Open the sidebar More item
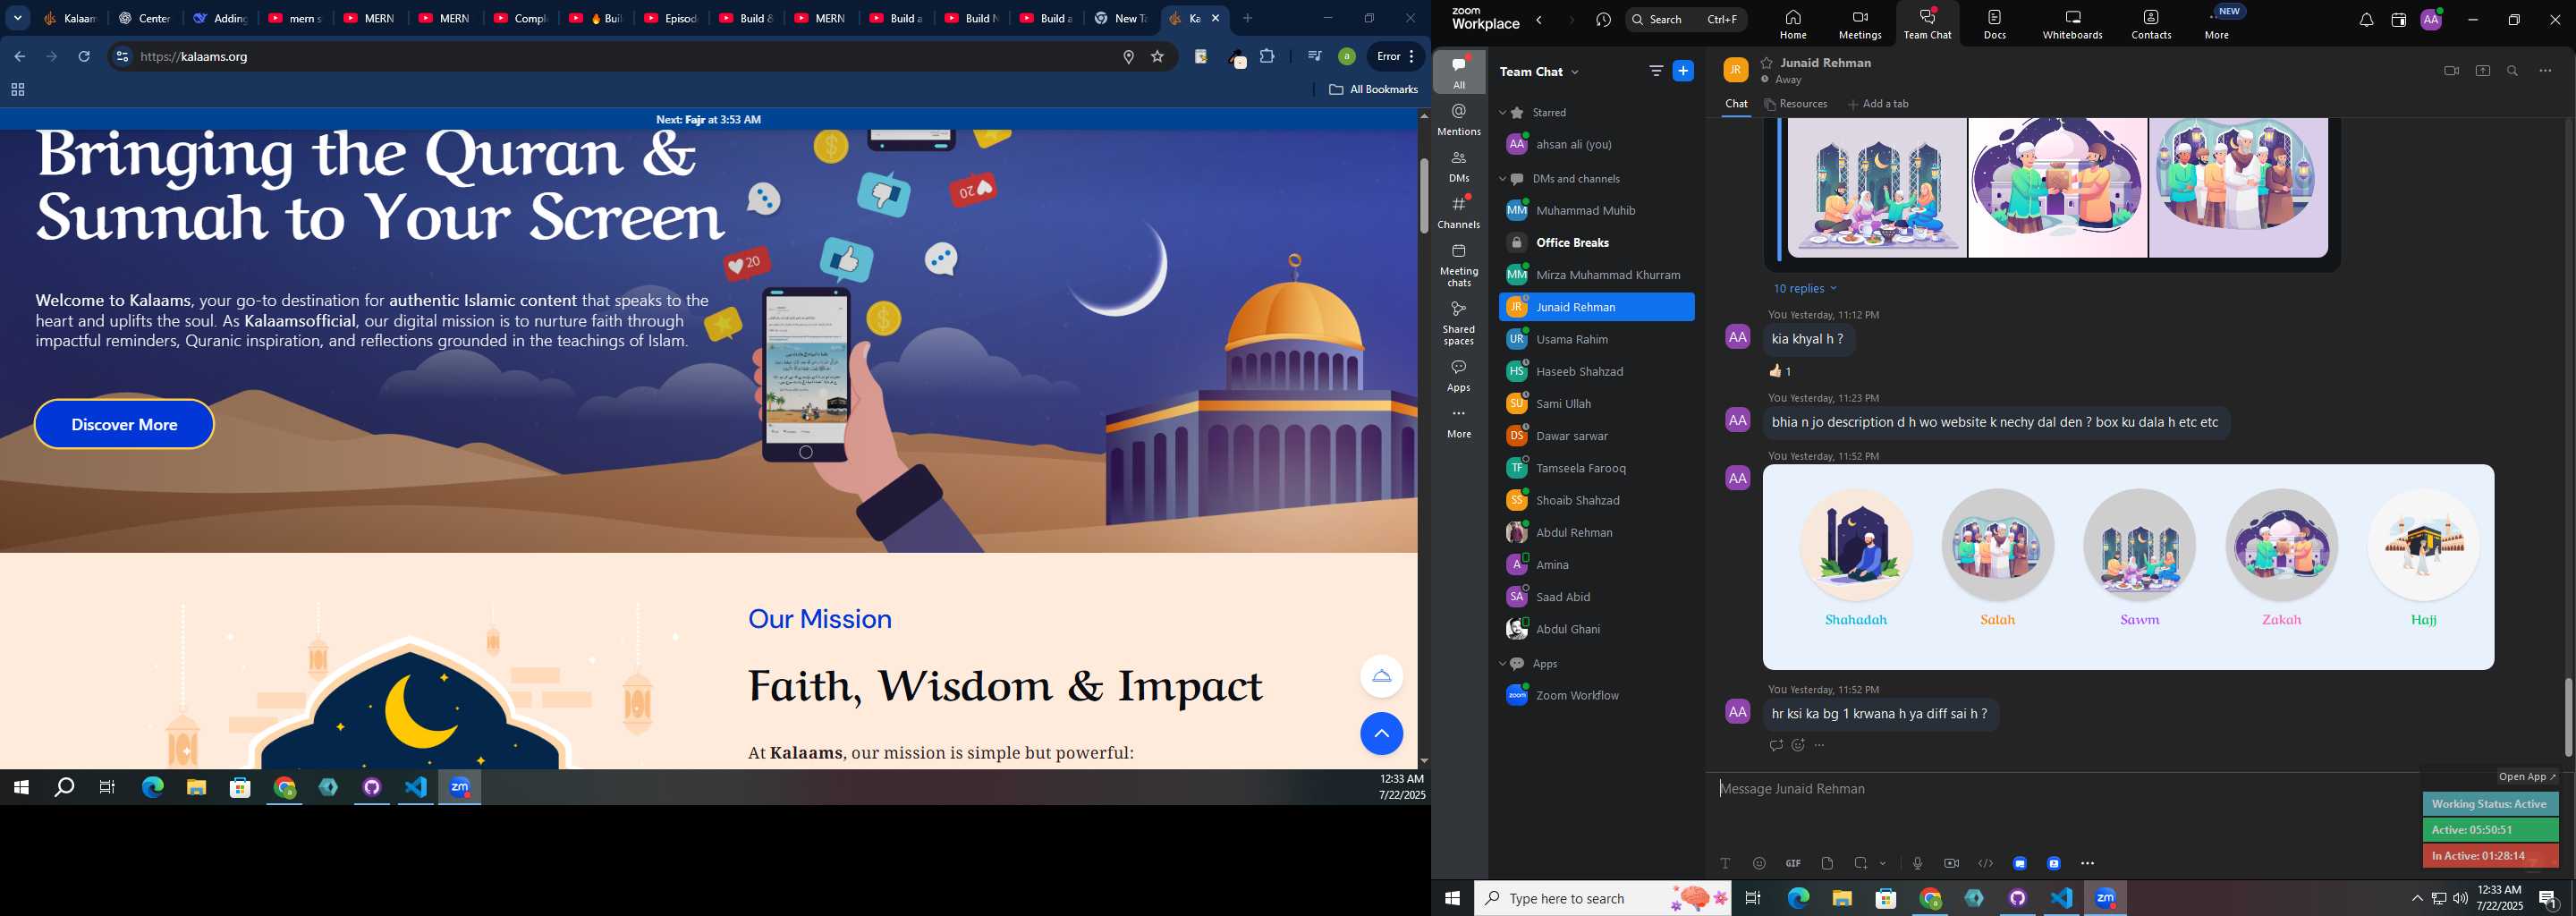This screenshot has width=2576, height=916. (1459, 423)
